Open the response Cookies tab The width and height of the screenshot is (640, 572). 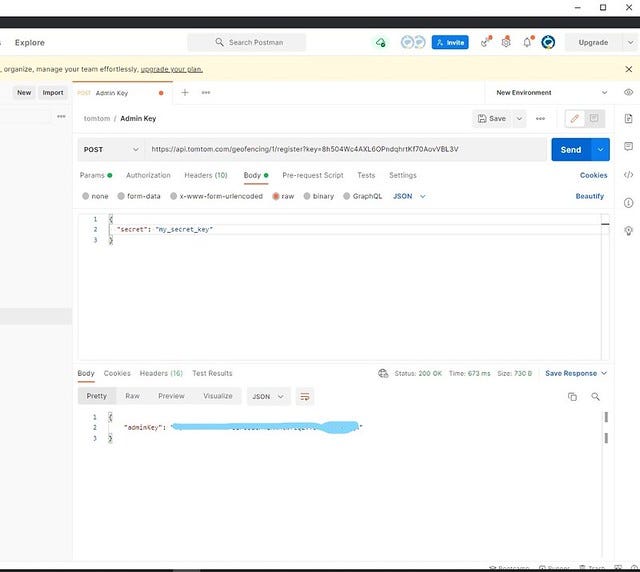117,373
